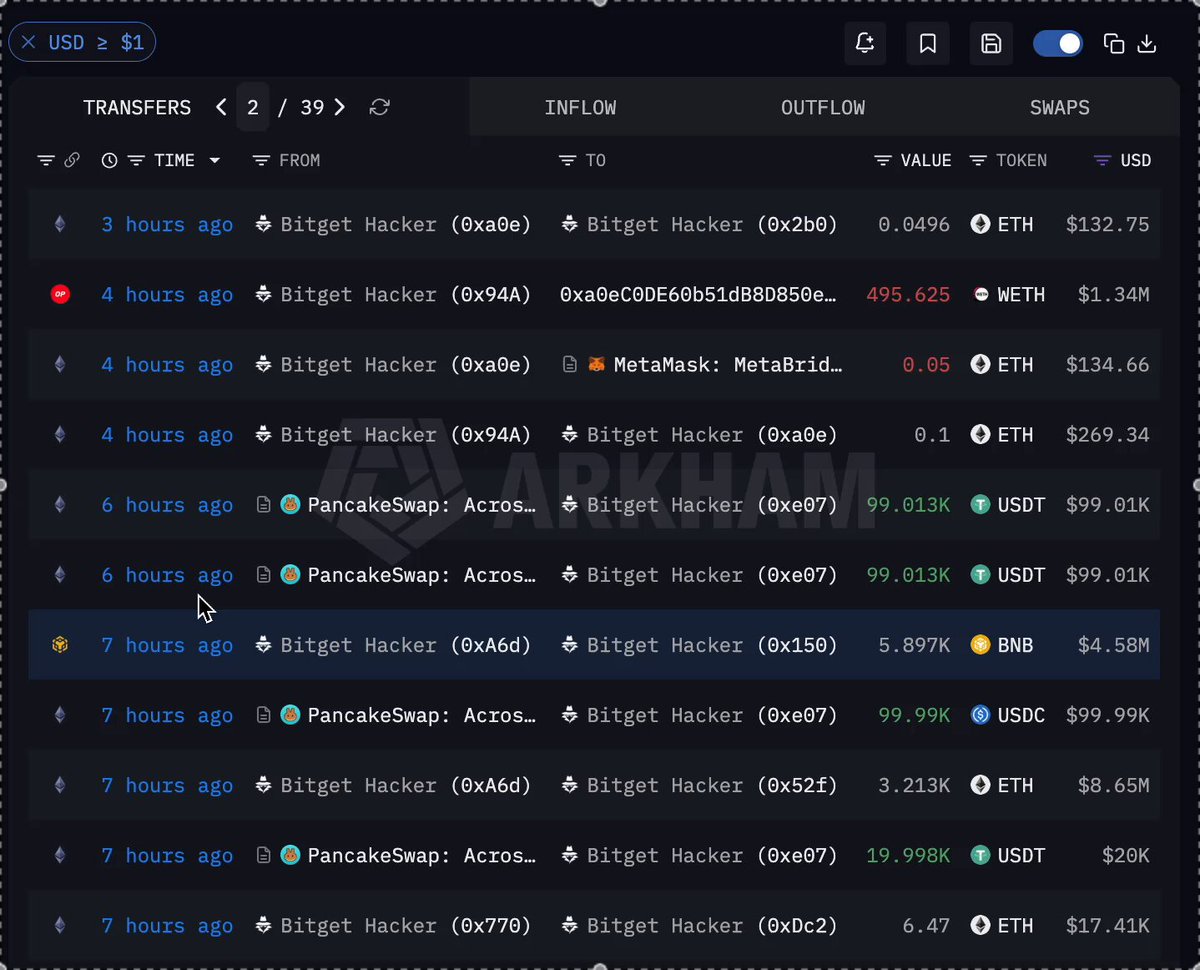Open the '3 hours ago' transaction link
Viewport: 1200px width, 970px height.
pos(167,224)
